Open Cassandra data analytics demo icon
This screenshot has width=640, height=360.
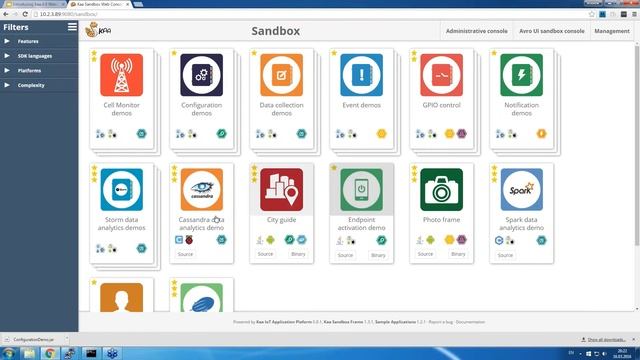(x=202, y=190)
